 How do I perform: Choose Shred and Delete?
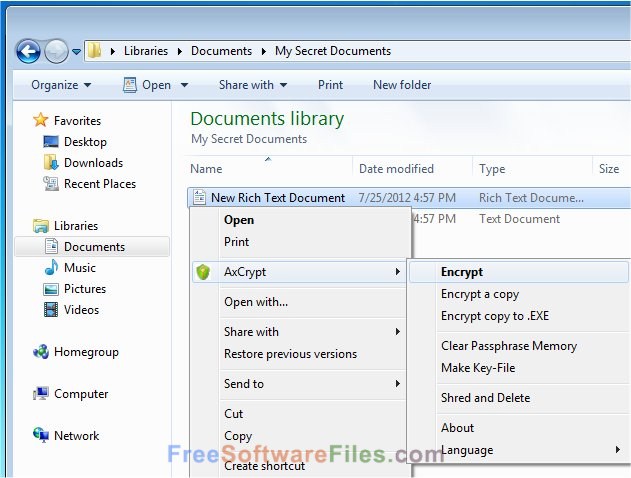[485, 398]
